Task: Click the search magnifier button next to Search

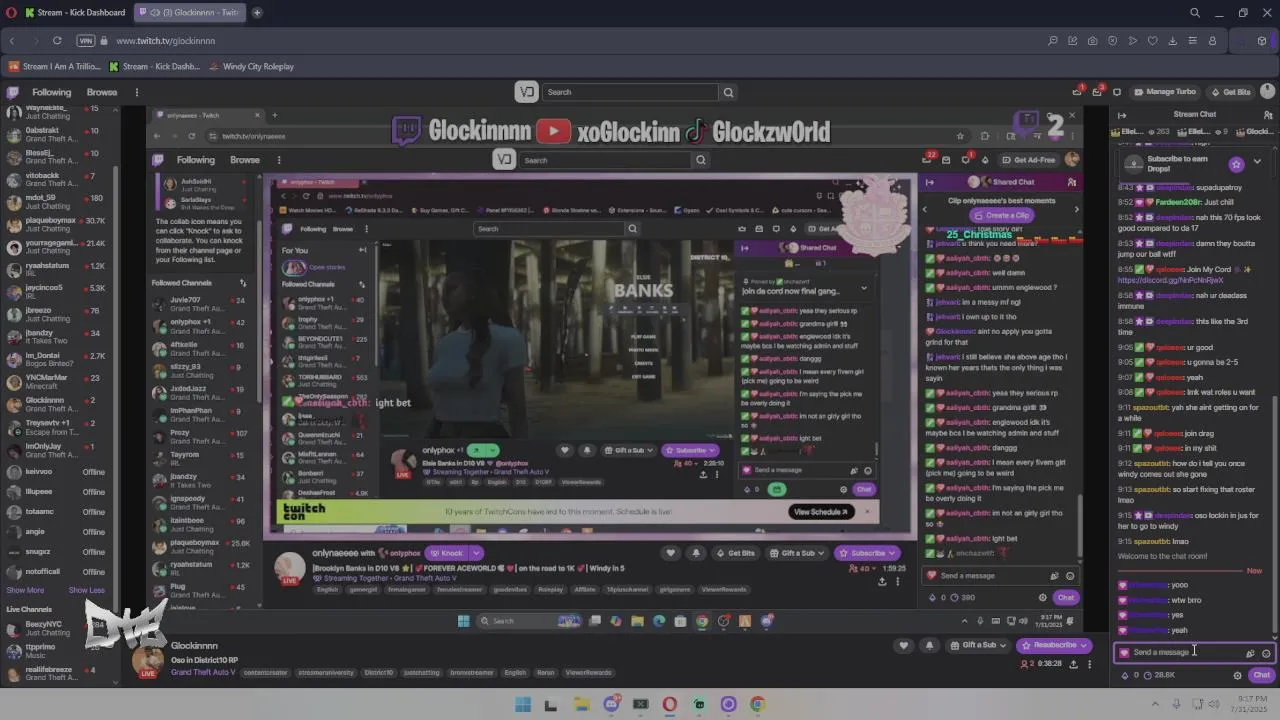Action: (728, 92)
